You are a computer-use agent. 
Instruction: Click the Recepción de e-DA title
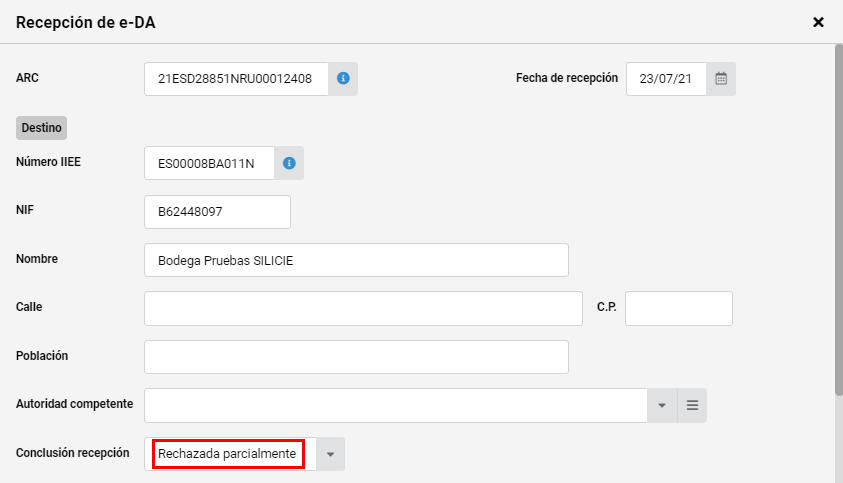(85, 23)
